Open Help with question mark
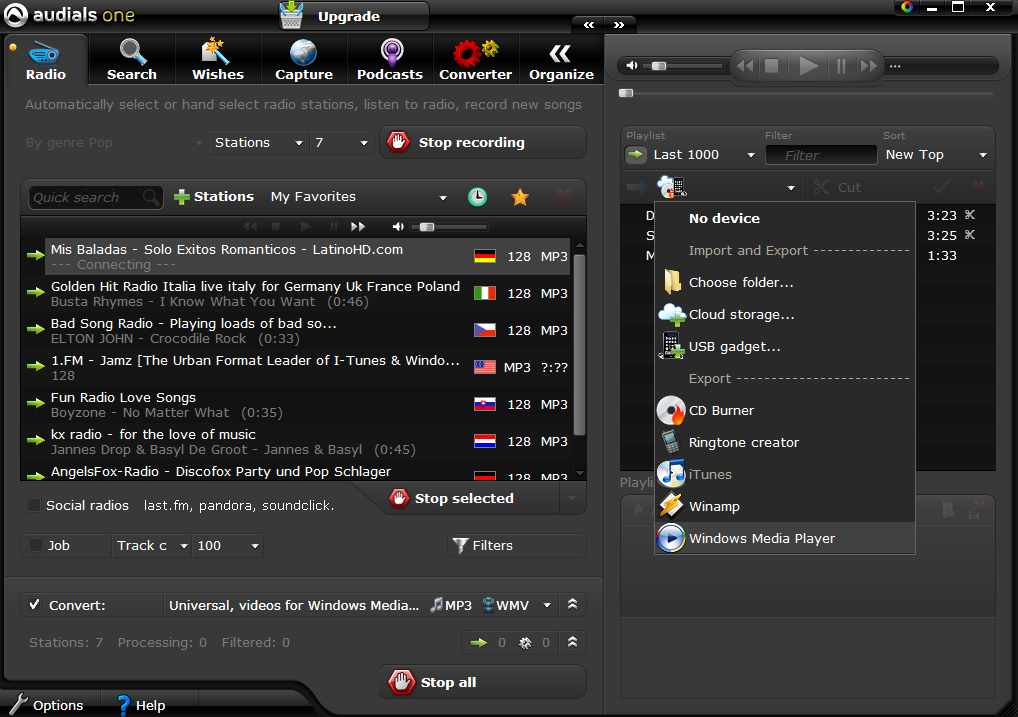This screenshot has height=717, width=1018. (x=141, y=705)
